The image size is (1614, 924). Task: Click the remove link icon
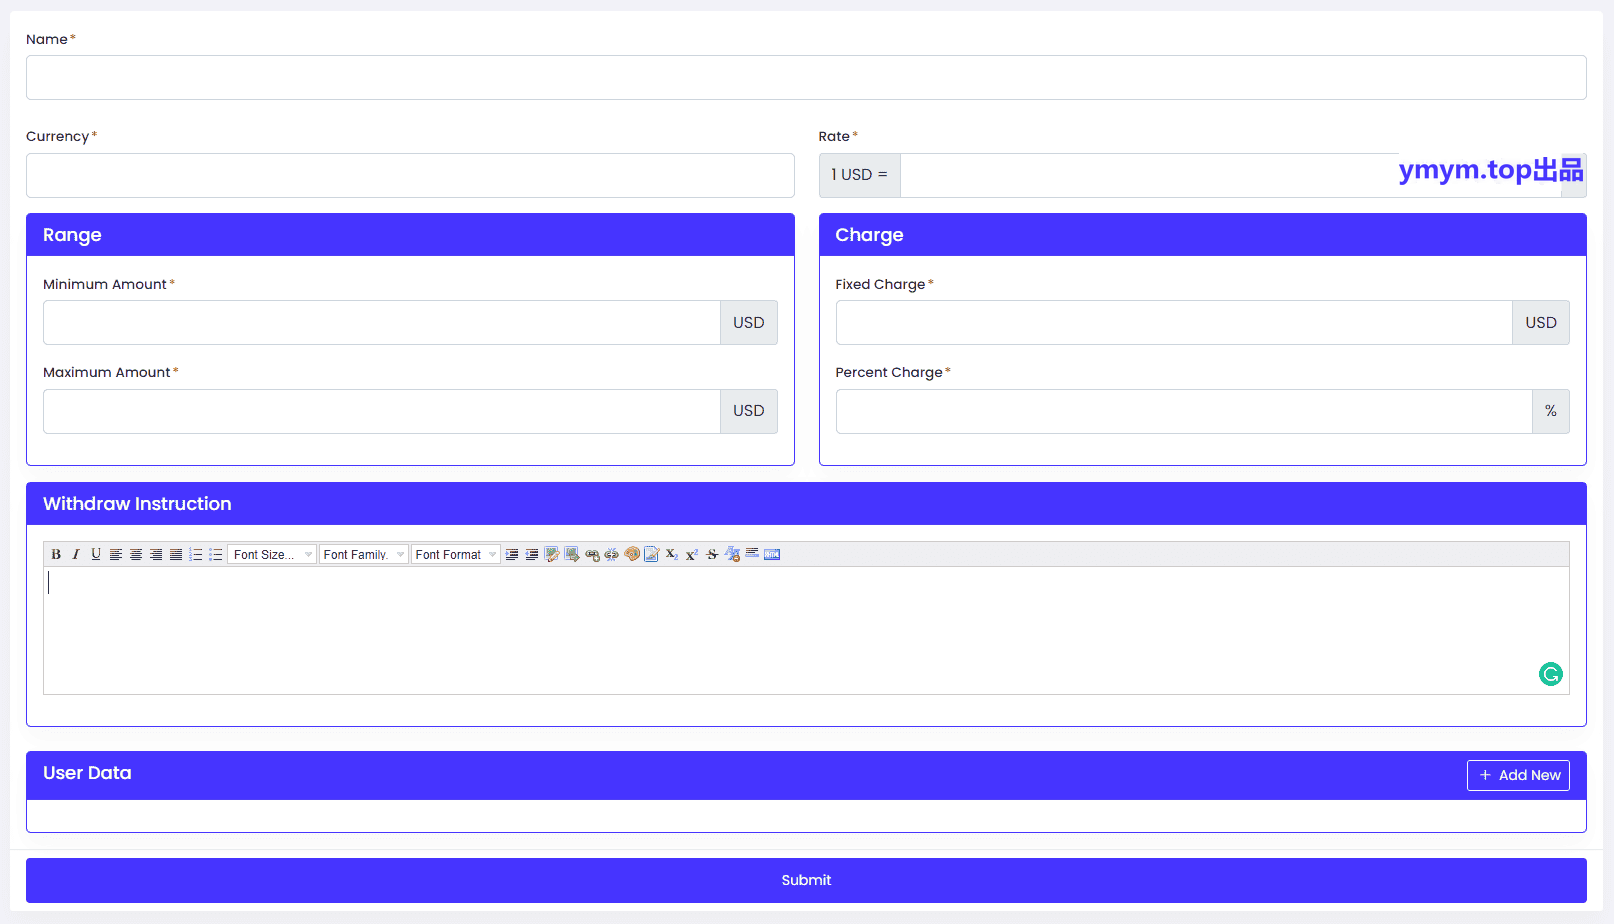pyautogui.click(x=612, y=554)
